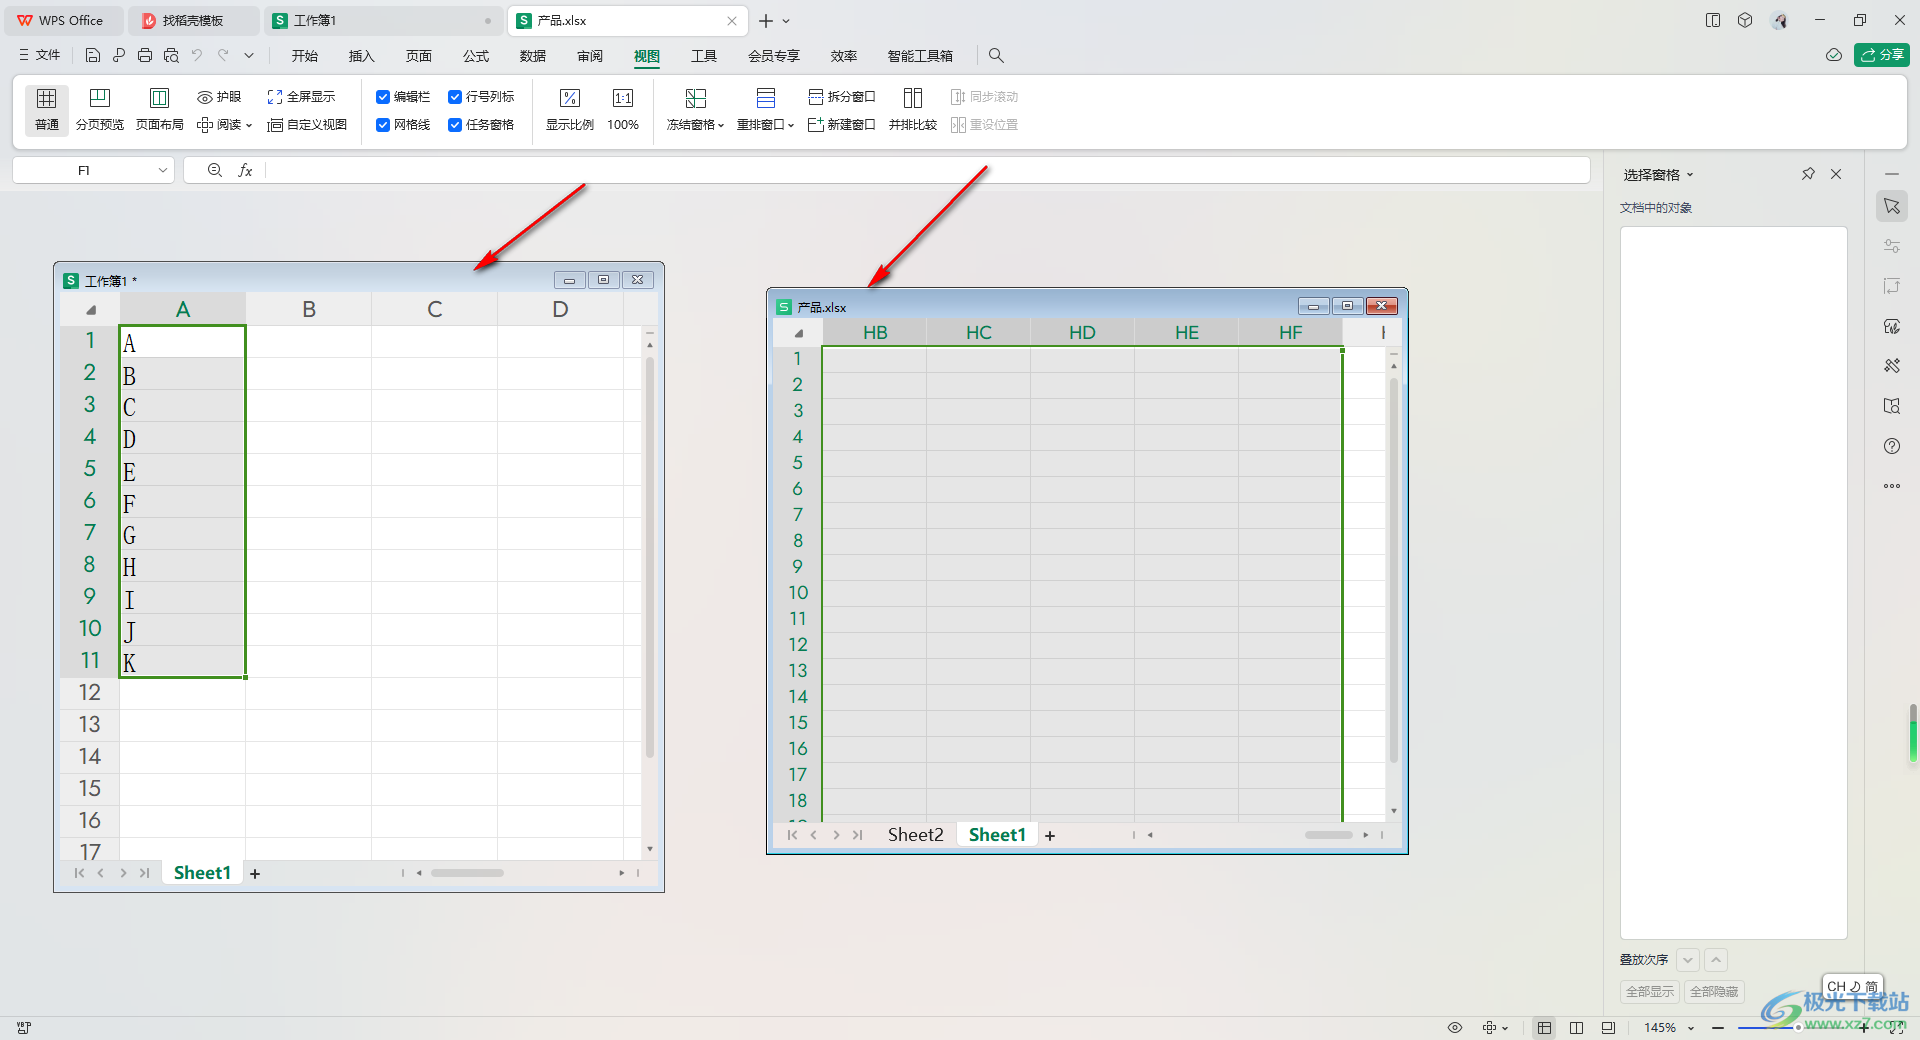The image size is (1920, 1040).
Task: Click the zoom out minus in status bar
Action: coord(1718,1028)
